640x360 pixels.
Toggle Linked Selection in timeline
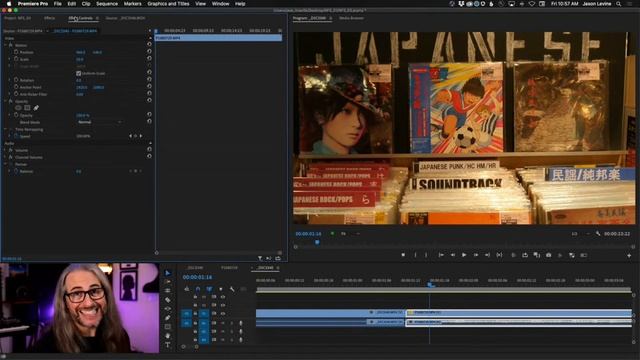[x=209, y=289]
